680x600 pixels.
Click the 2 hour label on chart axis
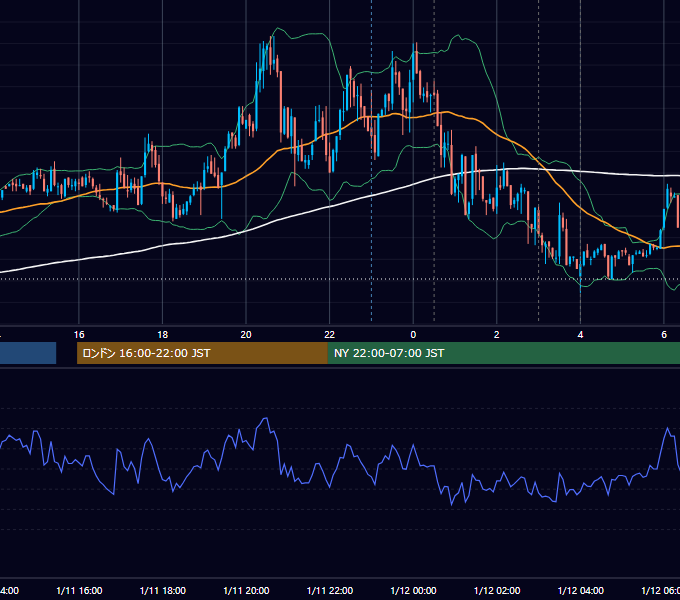(497, 335)
